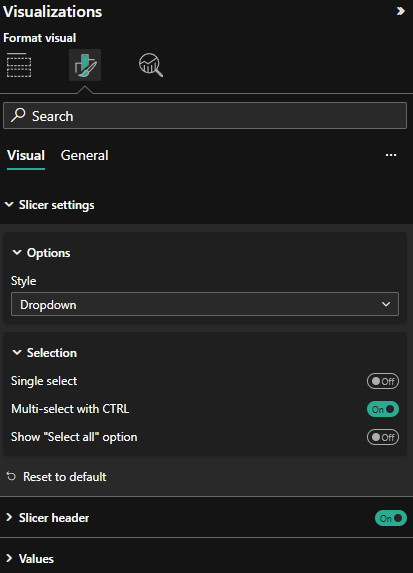Click Reset to default link
This screenshot has width=413, height=573.
click(x=65, y=477)
